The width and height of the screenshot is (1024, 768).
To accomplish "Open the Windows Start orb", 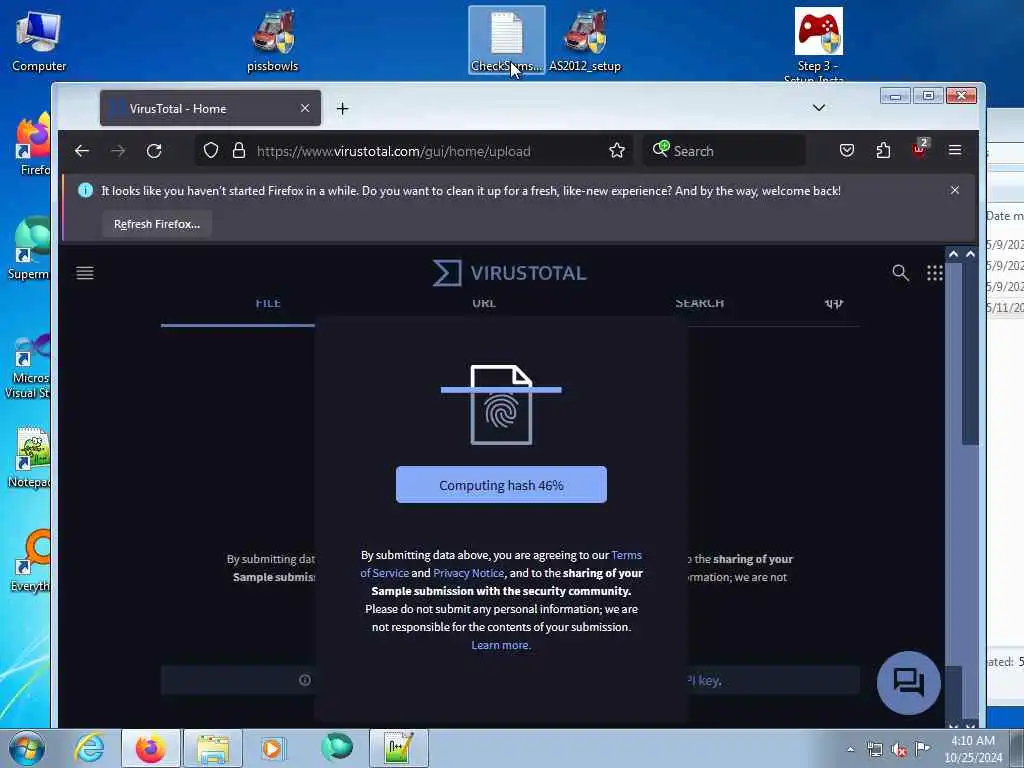I will coord(27,748).
